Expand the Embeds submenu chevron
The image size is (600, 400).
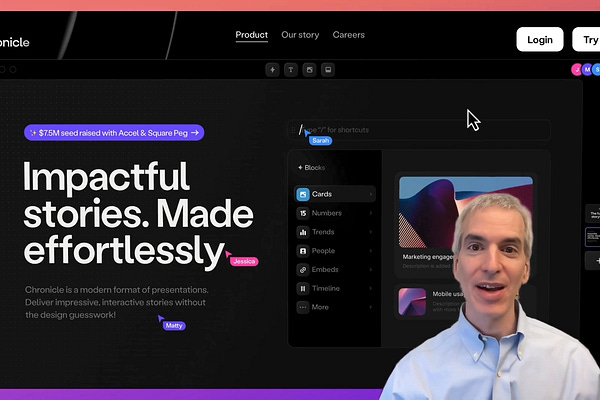pos(370,269)
